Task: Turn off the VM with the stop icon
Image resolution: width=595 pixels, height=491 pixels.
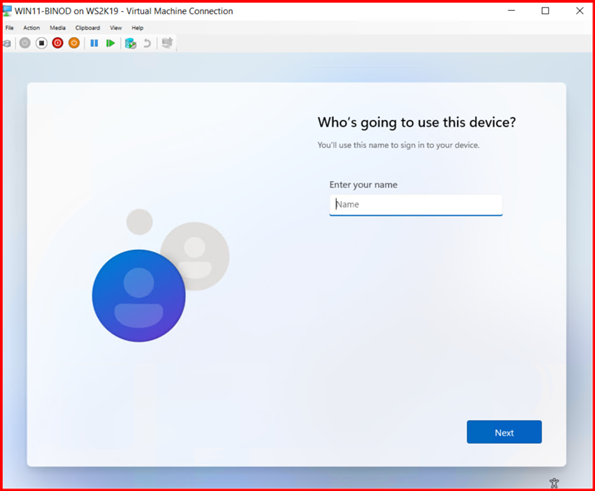Action: 41,43
